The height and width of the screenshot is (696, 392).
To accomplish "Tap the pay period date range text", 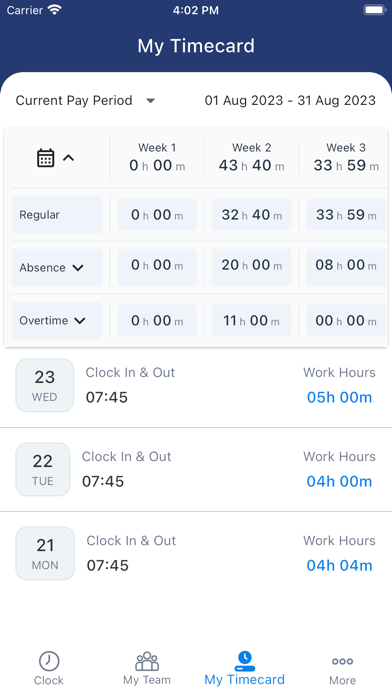I will point(290,100).
